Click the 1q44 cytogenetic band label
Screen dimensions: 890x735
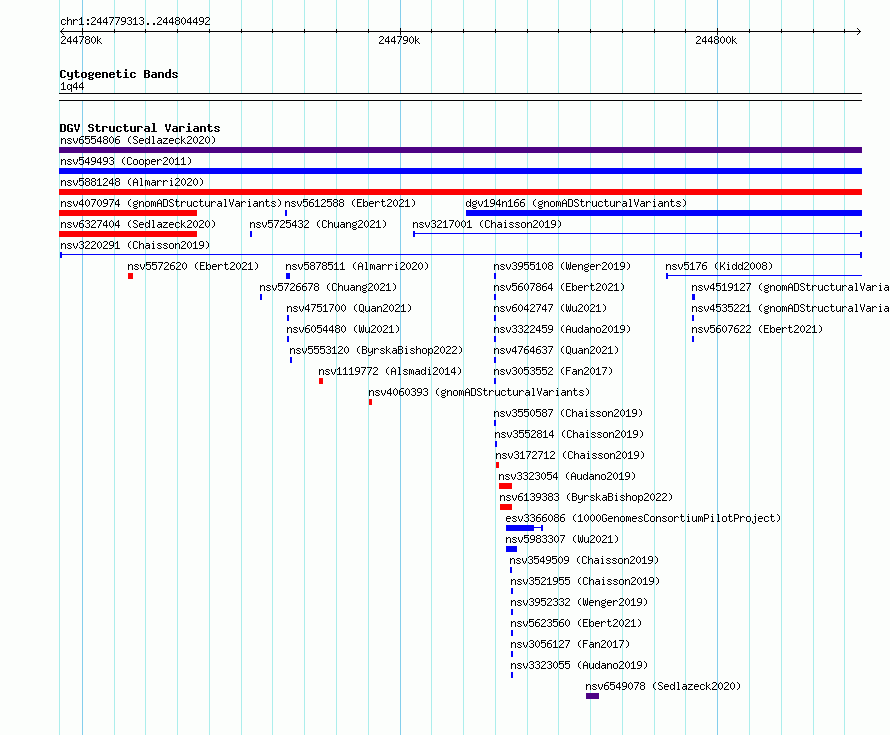pyautogui.click(x=72, y=86)
